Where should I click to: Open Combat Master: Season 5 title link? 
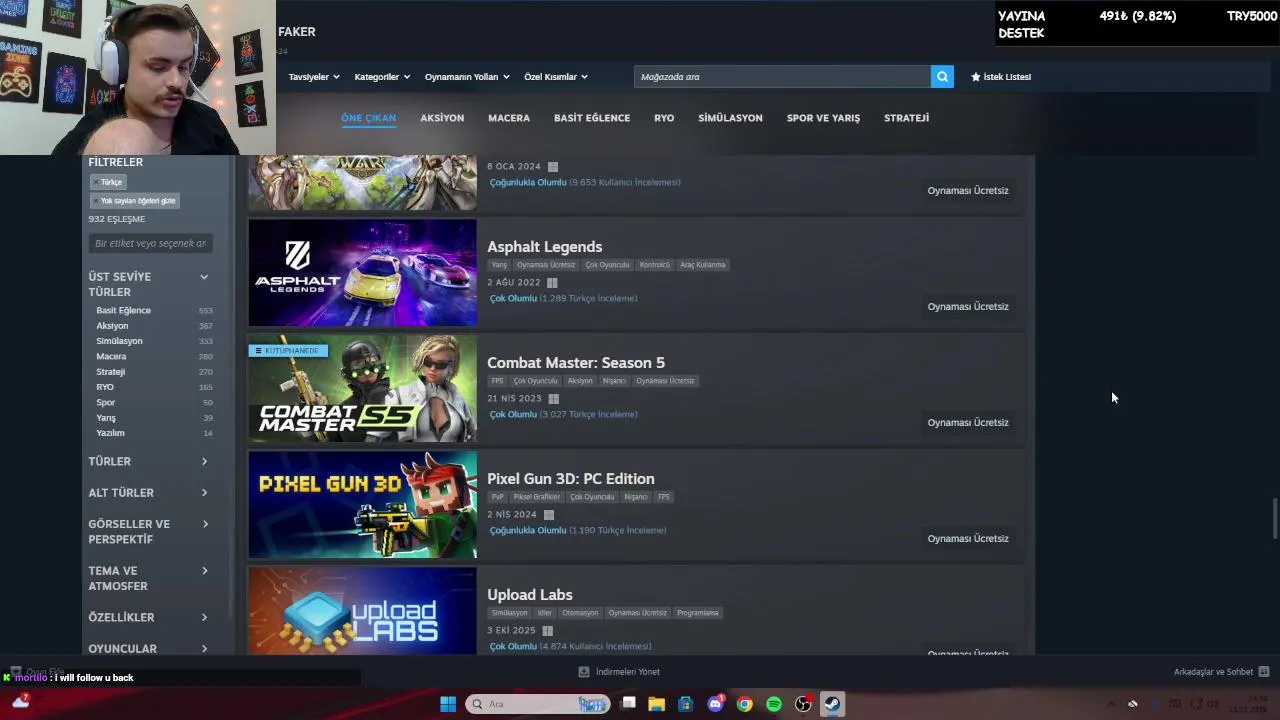[x=576, y=363]
